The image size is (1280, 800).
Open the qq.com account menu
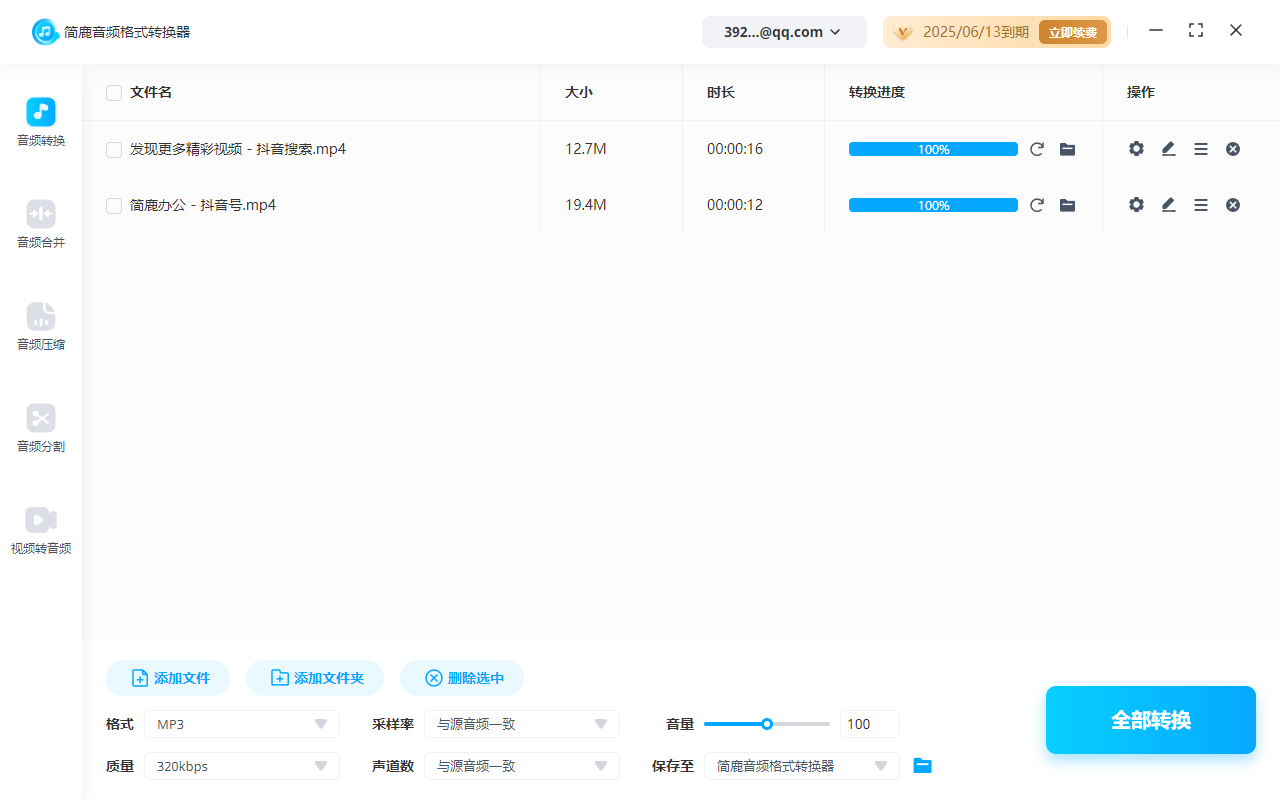(784, 31)
